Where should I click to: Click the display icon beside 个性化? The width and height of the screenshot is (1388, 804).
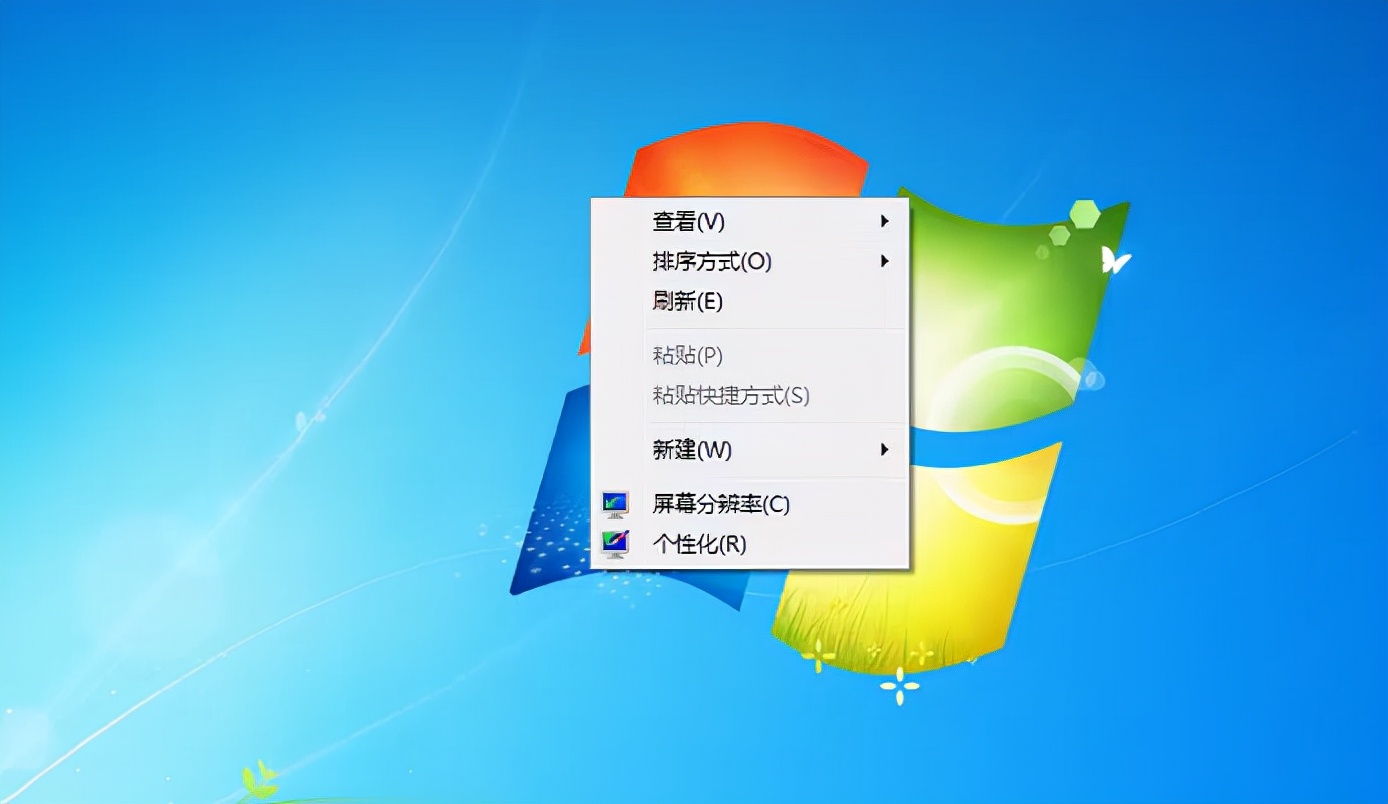click(617, 544)
